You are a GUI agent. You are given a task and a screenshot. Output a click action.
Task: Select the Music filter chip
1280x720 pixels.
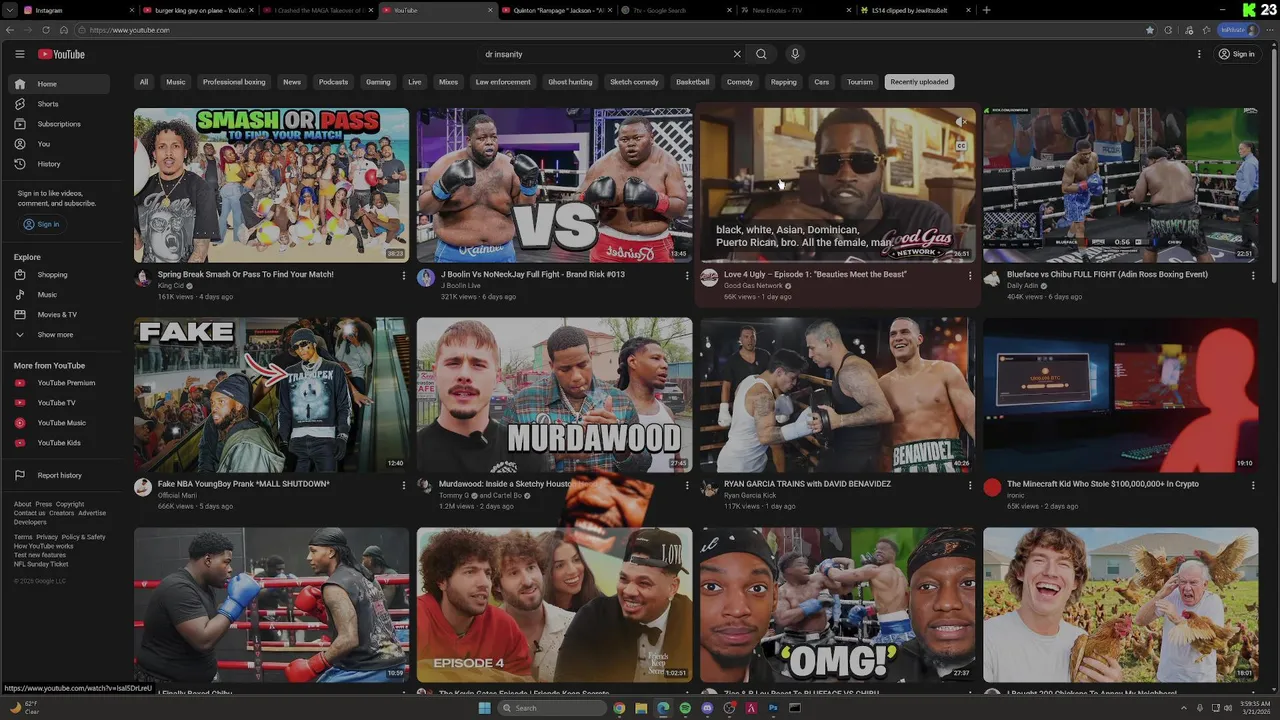point(176,82)
